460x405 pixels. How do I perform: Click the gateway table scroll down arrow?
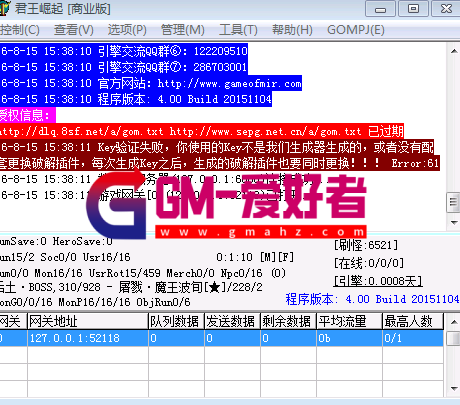click(454, 389)
